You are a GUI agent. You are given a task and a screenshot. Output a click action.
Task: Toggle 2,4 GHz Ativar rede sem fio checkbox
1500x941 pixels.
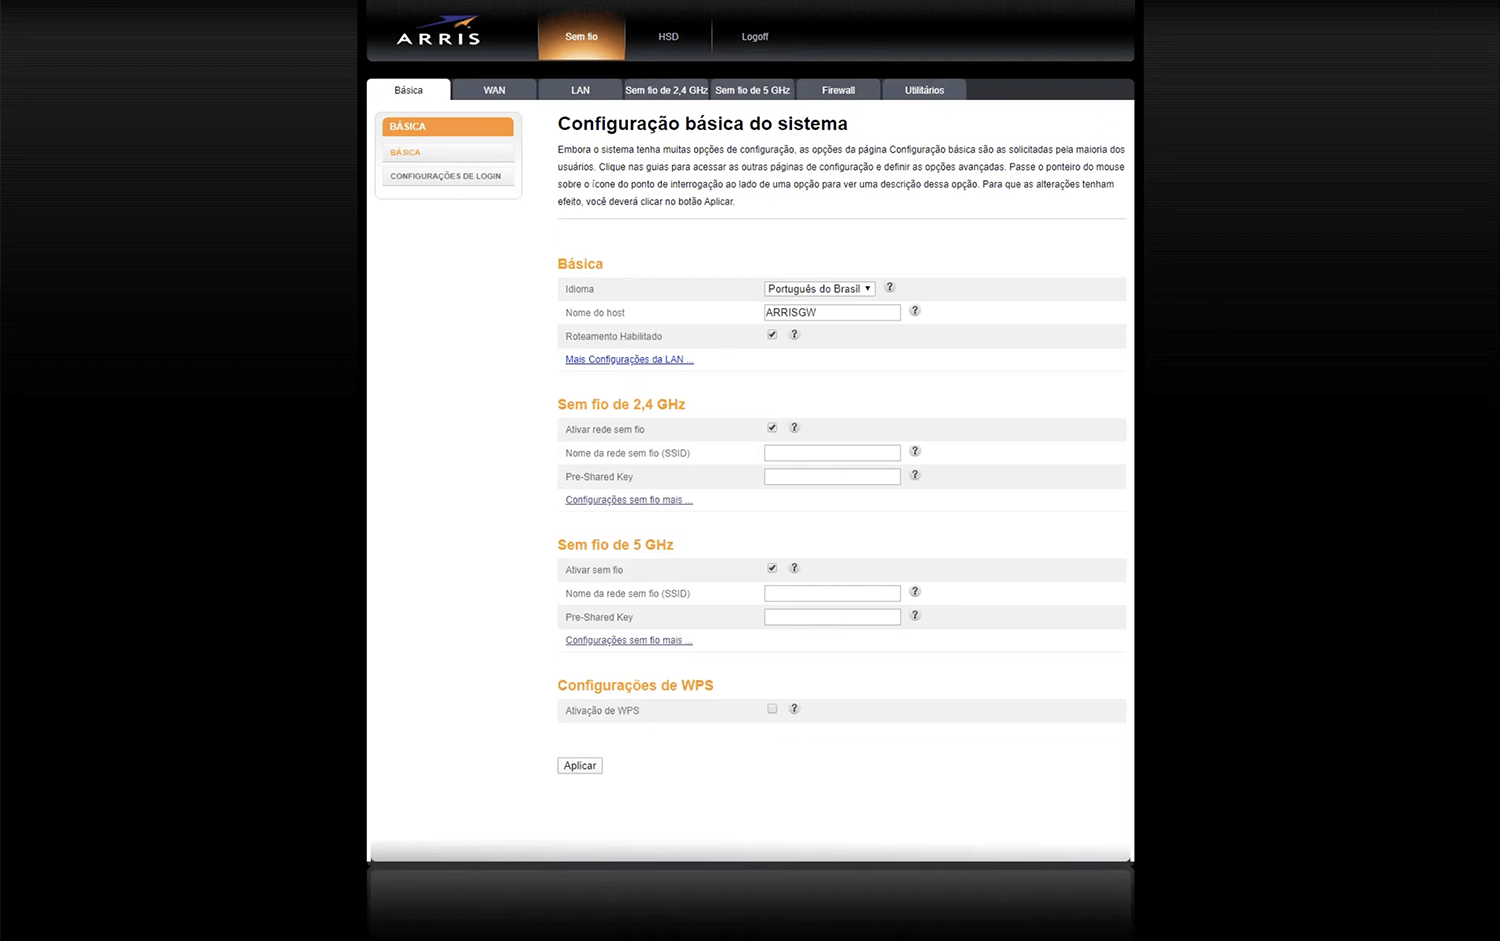pos(772,428)
